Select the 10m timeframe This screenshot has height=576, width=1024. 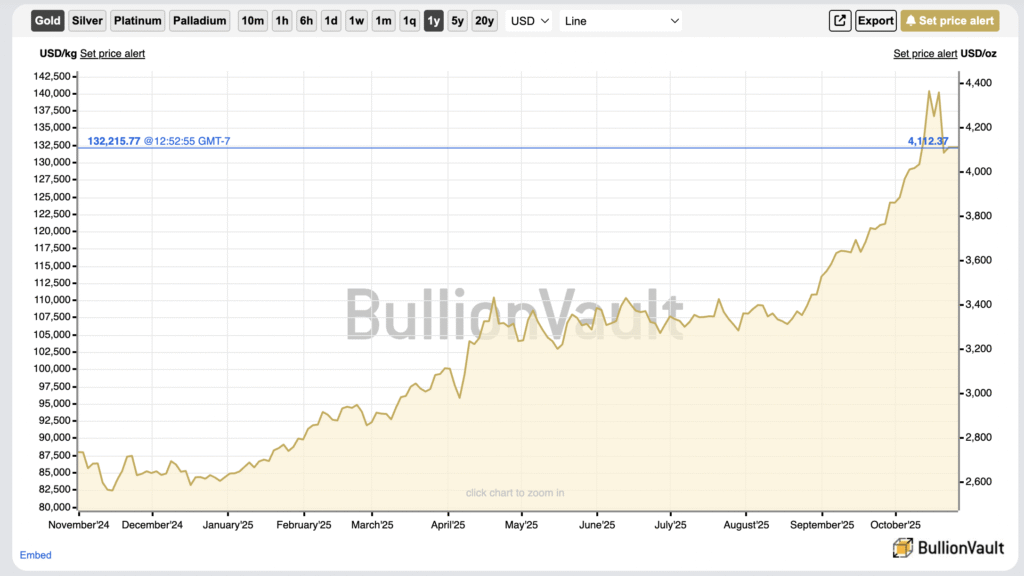tap(252, 20)
